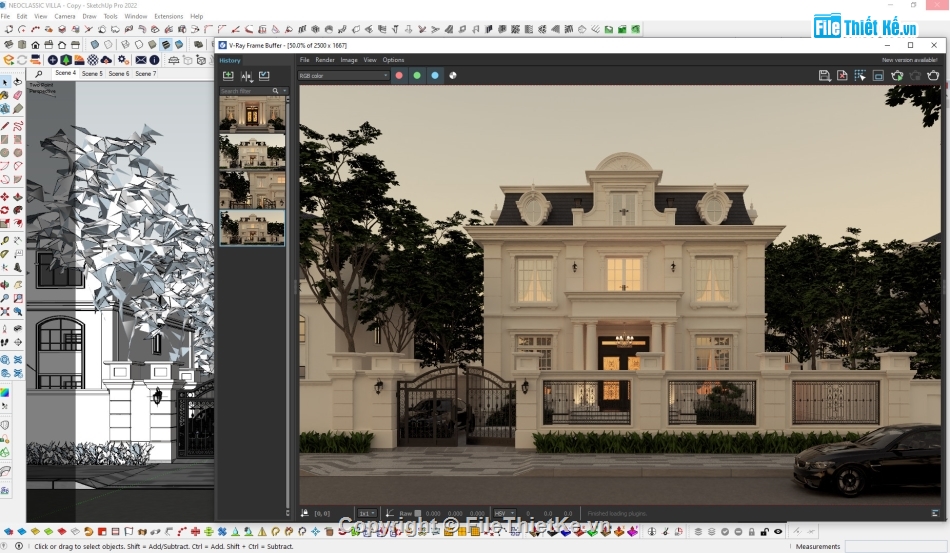Toggle the red channel in VFB

tap(399, 76)
